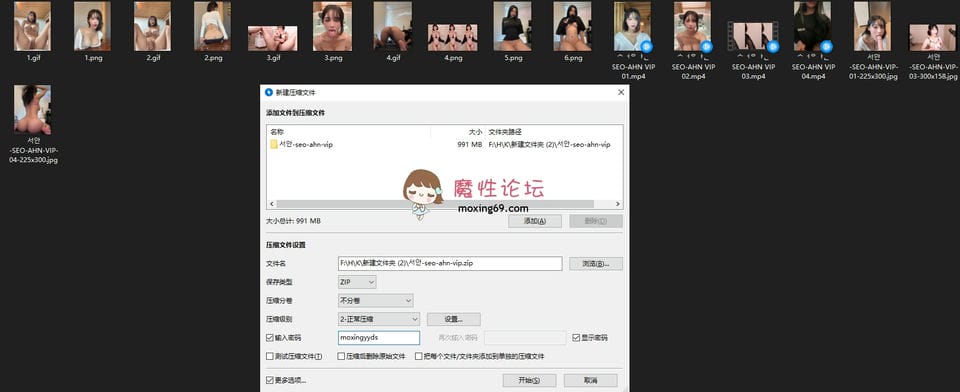960x392 pixels.
Task: Open the 设置... compression settings button
Action: point(454,319)
